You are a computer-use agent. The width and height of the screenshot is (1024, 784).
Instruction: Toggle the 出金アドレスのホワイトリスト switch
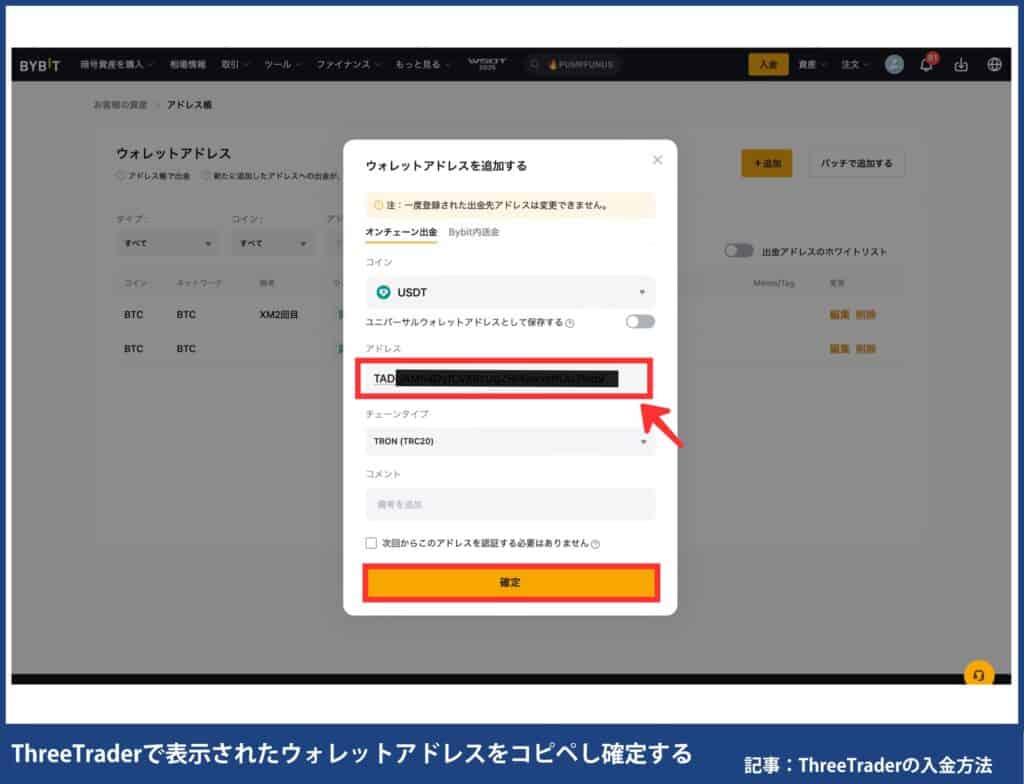(x=739, y=251)
